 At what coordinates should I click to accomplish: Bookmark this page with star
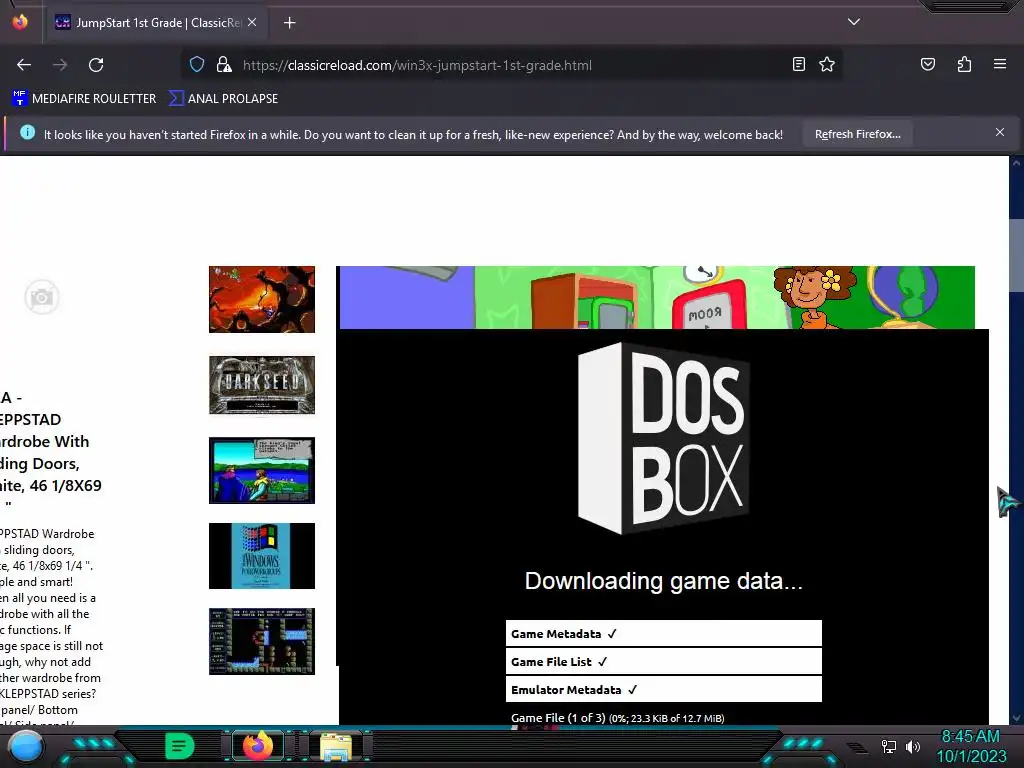coord(827,64)
